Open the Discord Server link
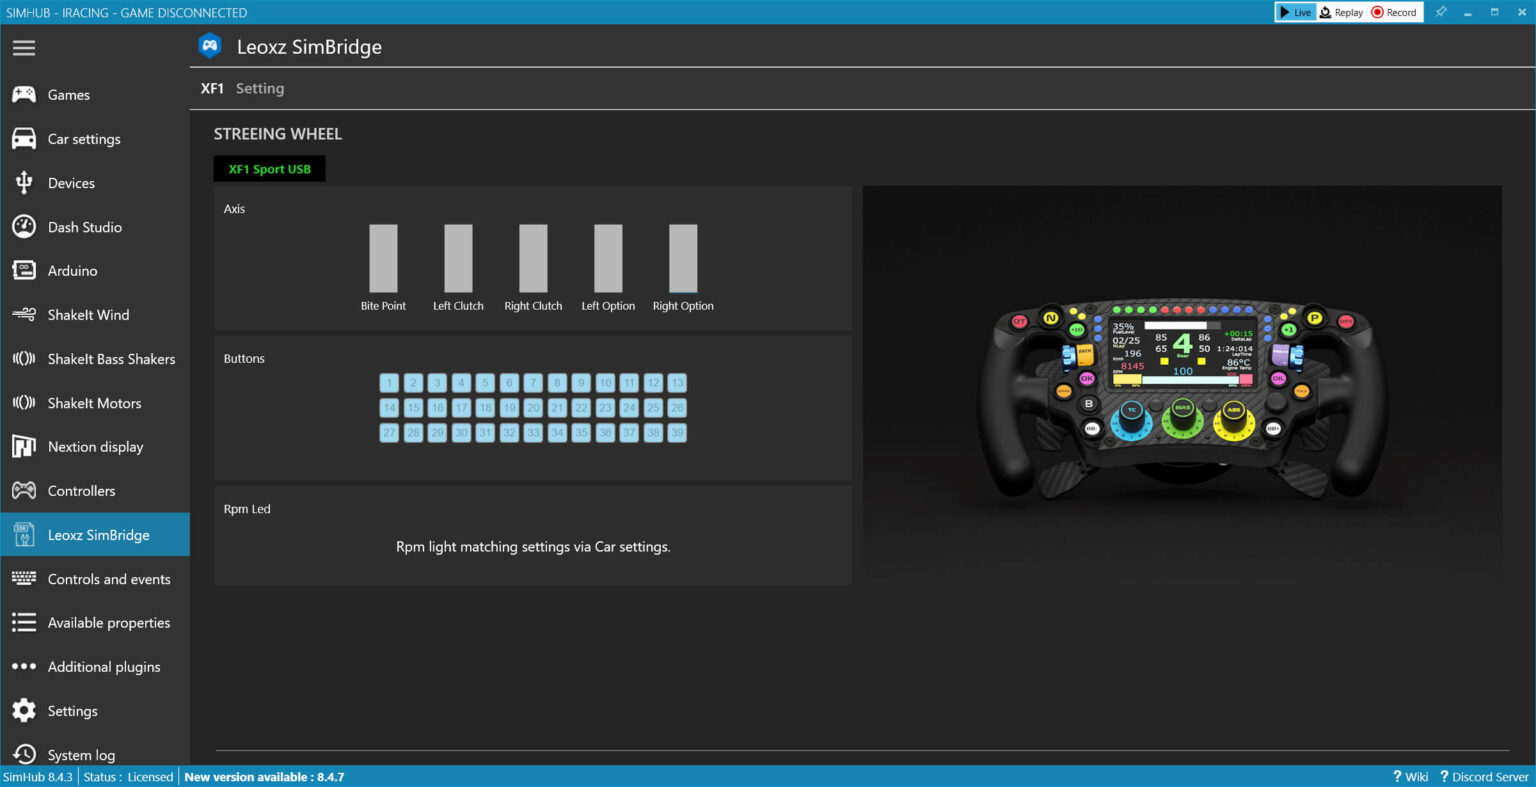Image resolution: width=1536 pixels, height=787 pixels. [1484, 777]
